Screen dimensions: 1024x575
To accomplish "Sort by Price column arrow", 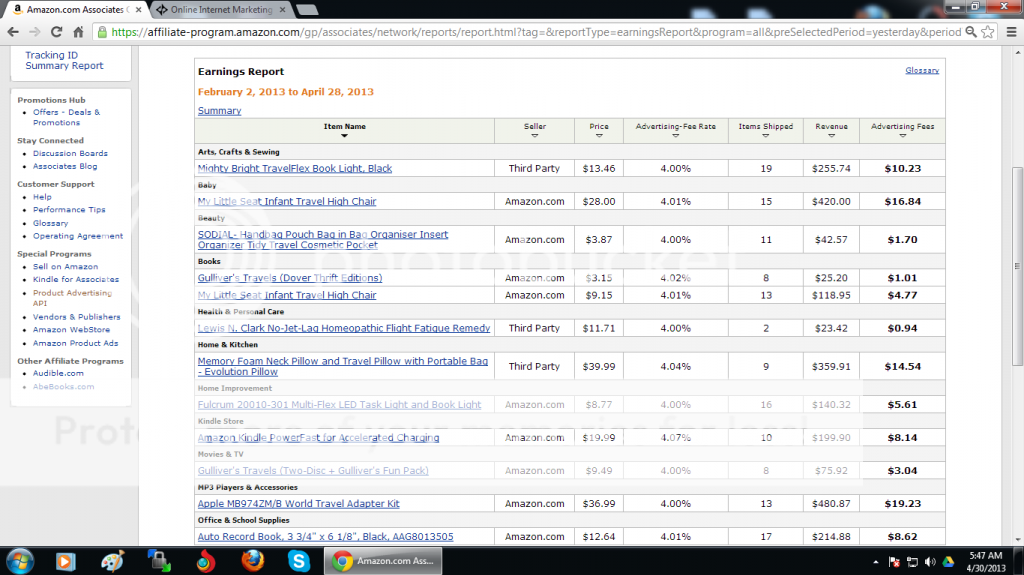I will (599, 136).
